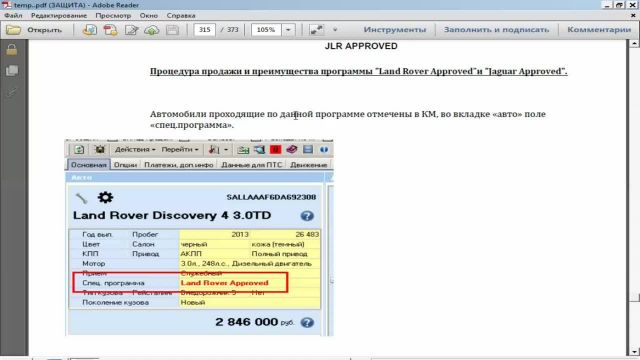Click the bug icon beside Действия
This screenshot has width=640, height=360.
click(x=100, y=150)
